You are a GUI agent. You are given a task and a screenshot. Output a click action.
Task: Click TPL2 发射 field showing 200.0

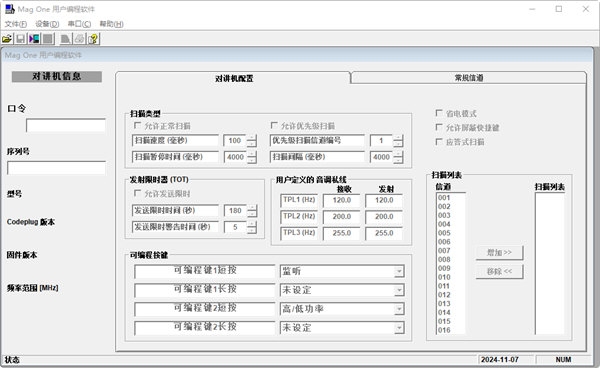[x=384, y=217]
